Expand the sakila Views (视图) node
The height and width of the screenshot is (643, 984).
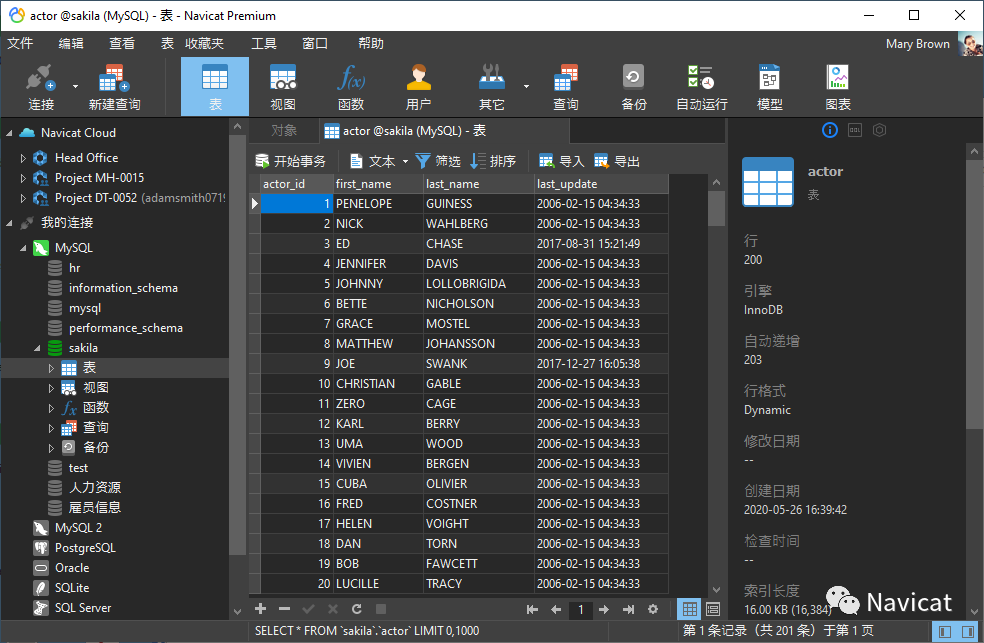click(x=51, y=388)
